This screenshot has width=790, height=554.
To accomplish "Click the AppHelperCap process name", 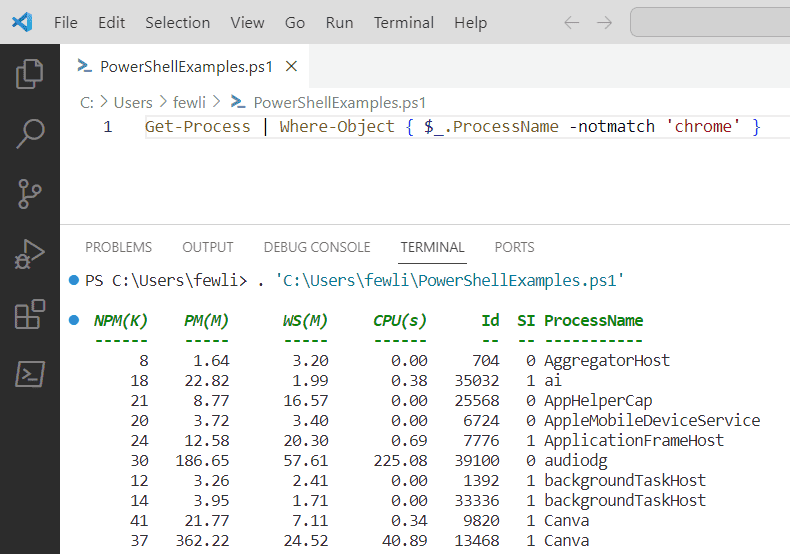I will (x=598, y=400).
